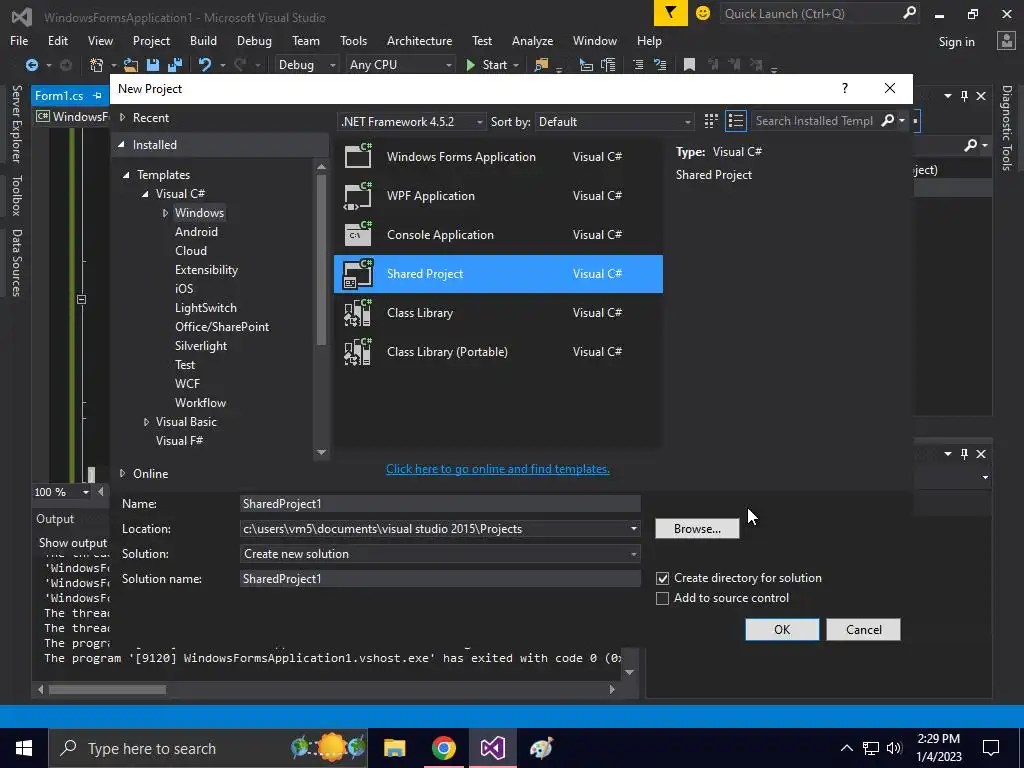Click the yellow notifications flag icon
The height and width of the screenshot is (768, 1024).
[671, 13]
